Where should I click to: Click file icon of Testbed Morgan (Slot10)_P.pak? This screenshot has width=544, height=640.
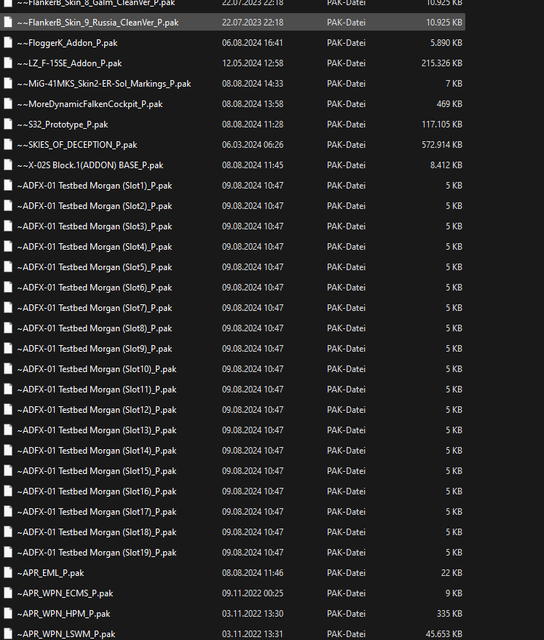coord(8,369)
